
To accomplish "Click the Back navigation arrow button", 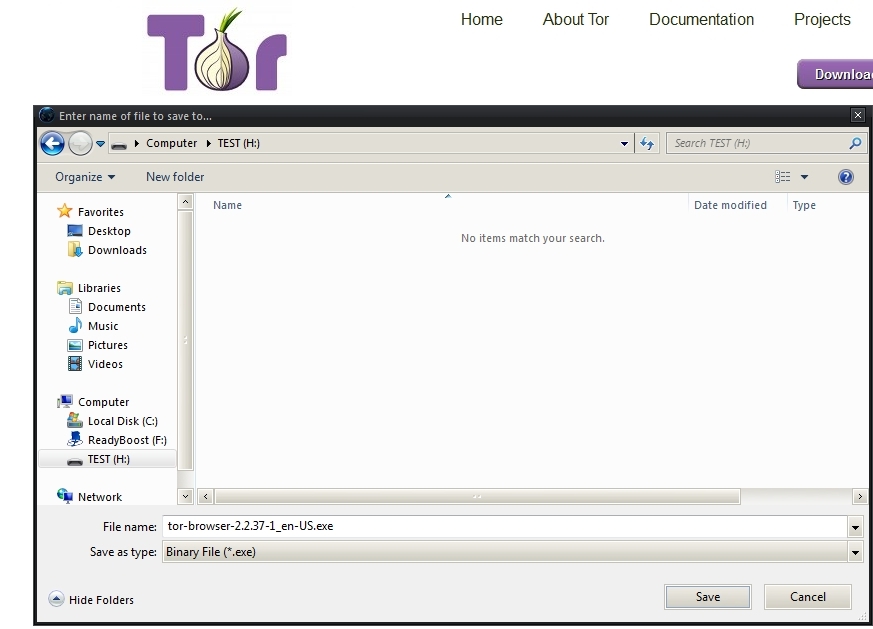I will [52, 144].
